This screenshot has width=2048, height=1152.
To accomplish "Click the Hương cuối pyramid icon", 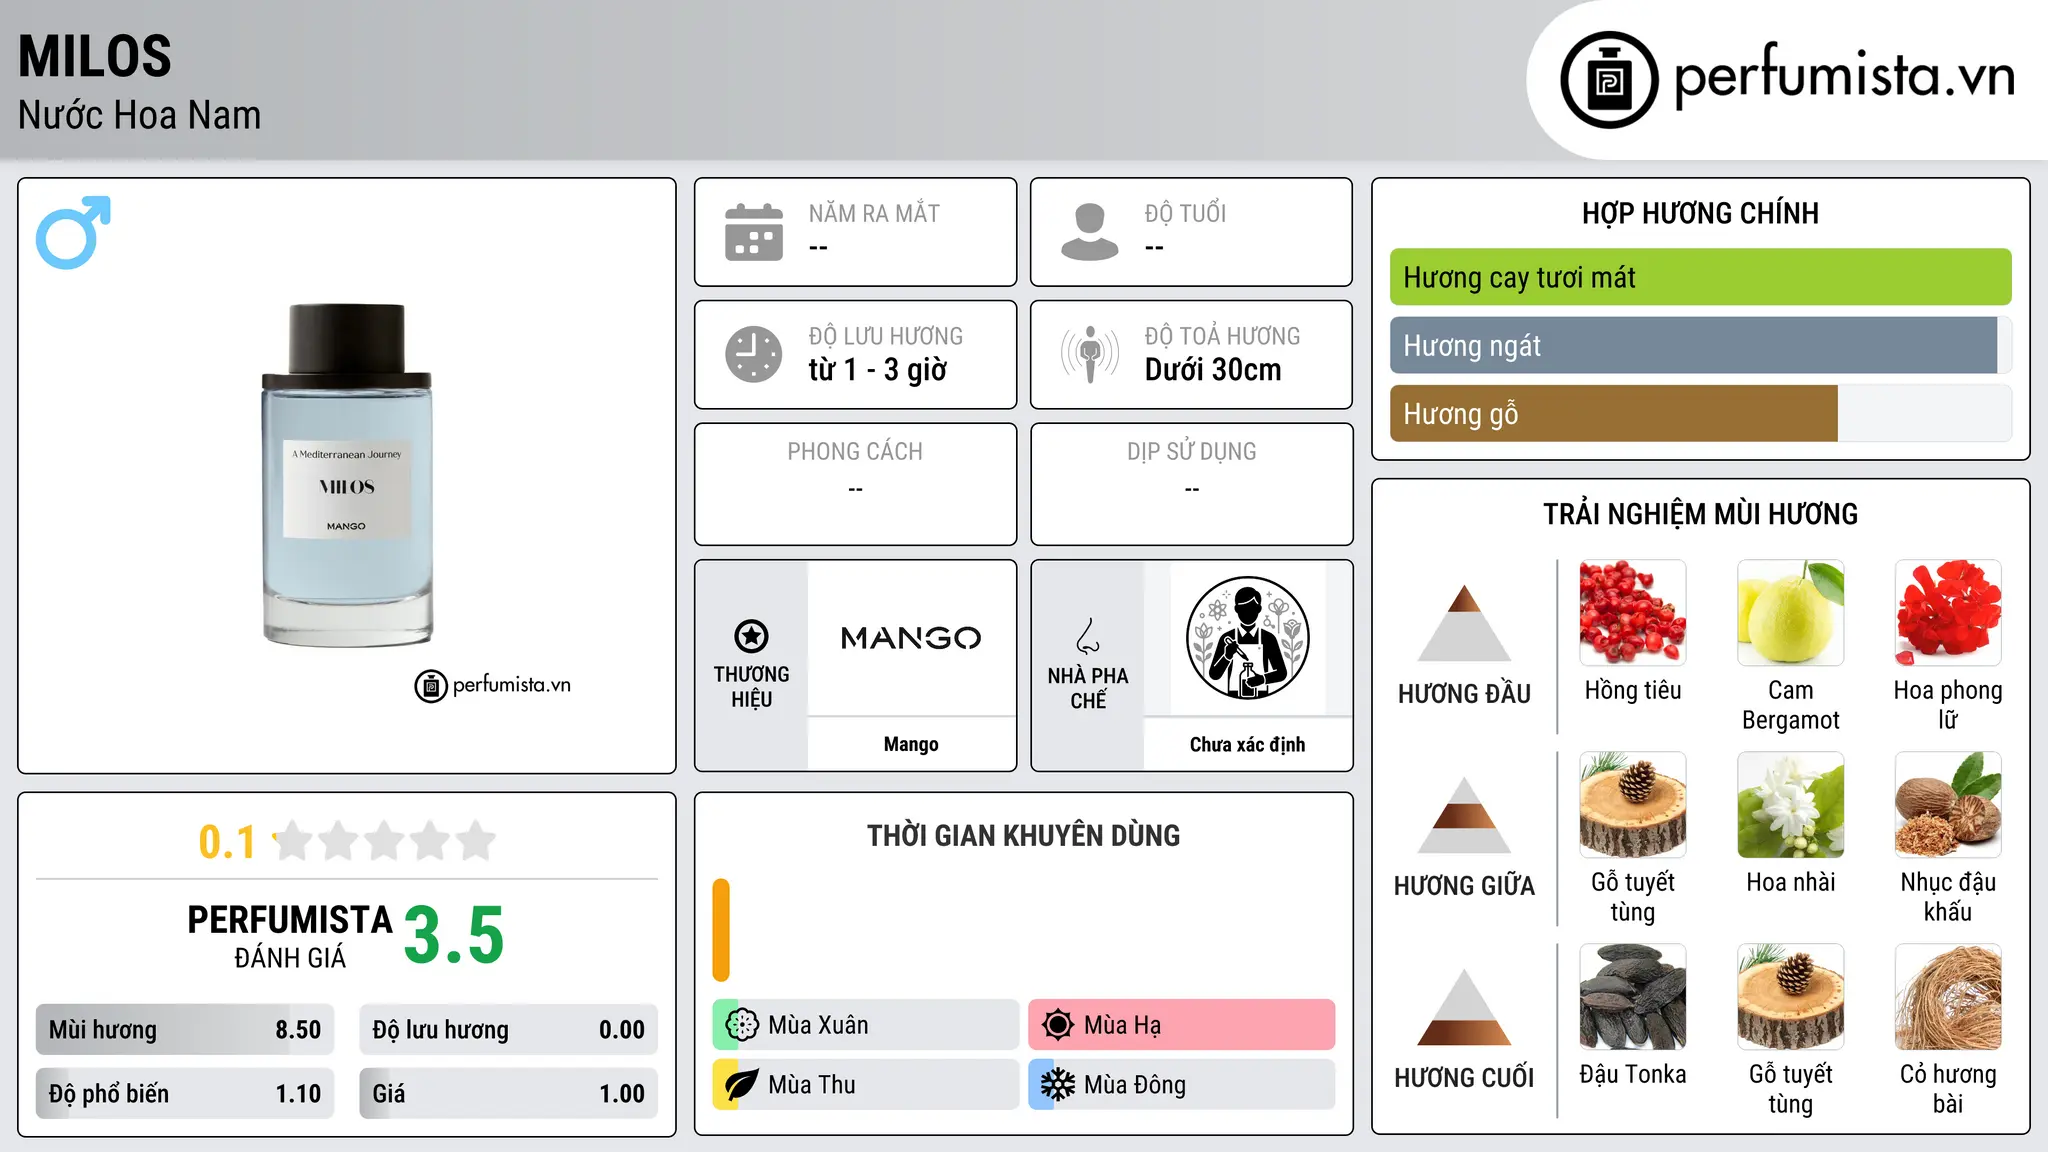I will click(1464, 1006).
